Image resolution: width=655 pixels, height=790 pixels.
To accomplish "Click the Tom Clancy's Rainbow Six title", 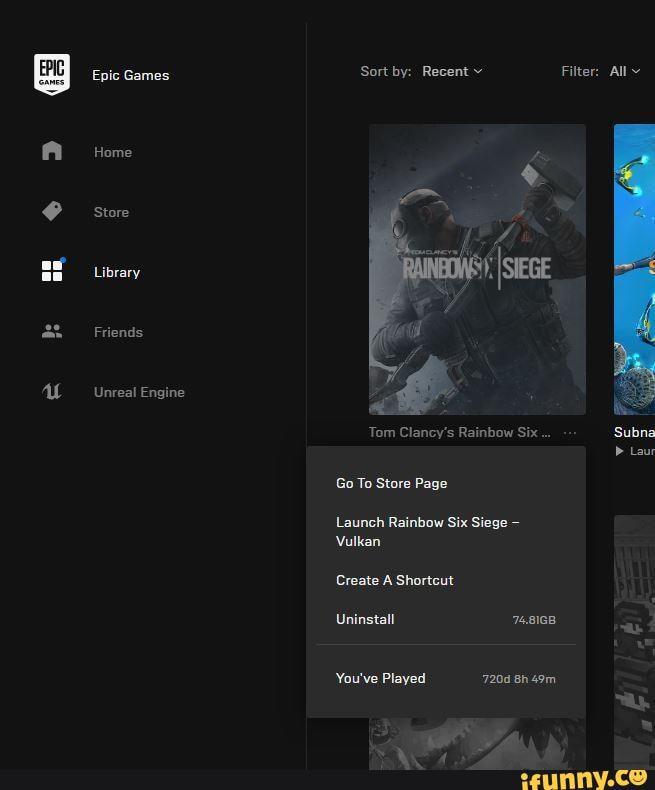I will [x=460, y=432].
